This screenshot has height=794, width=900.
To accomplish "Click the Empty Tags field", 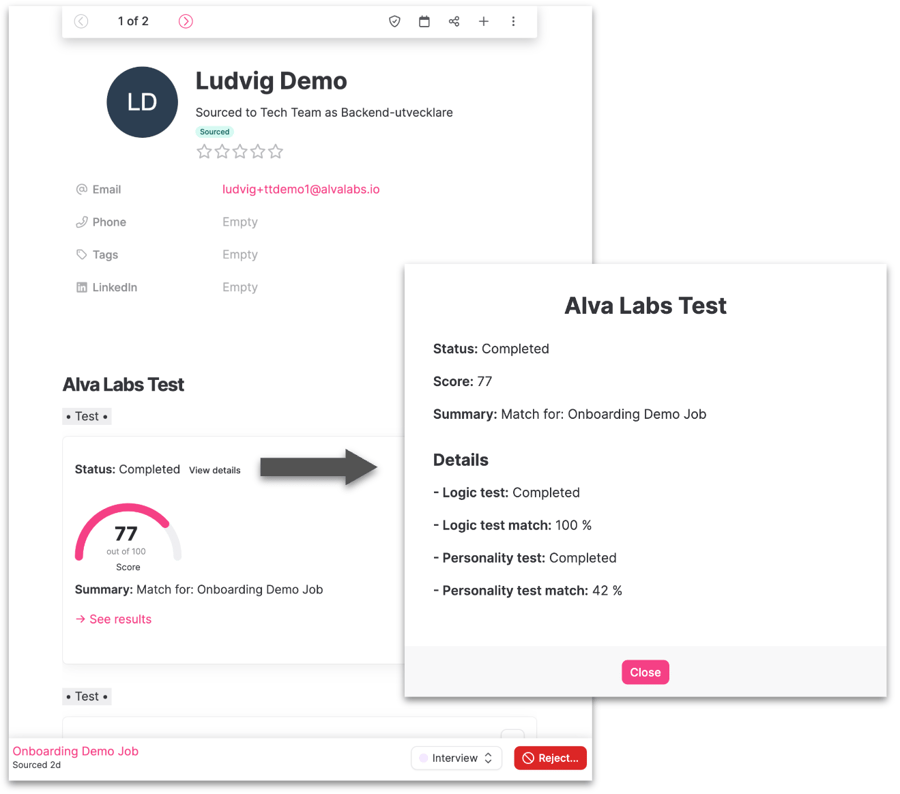I will (240, 254).
